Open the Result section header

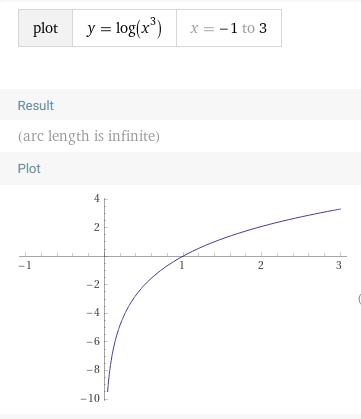[36, 105]
